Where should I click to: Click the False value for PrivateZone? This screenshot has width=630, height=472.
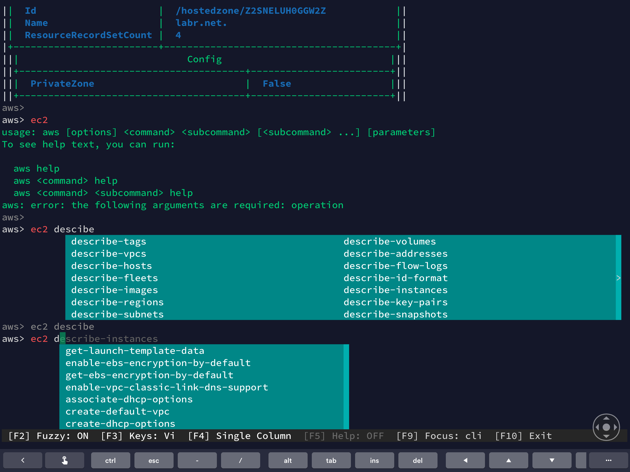[x=277, y=84]
